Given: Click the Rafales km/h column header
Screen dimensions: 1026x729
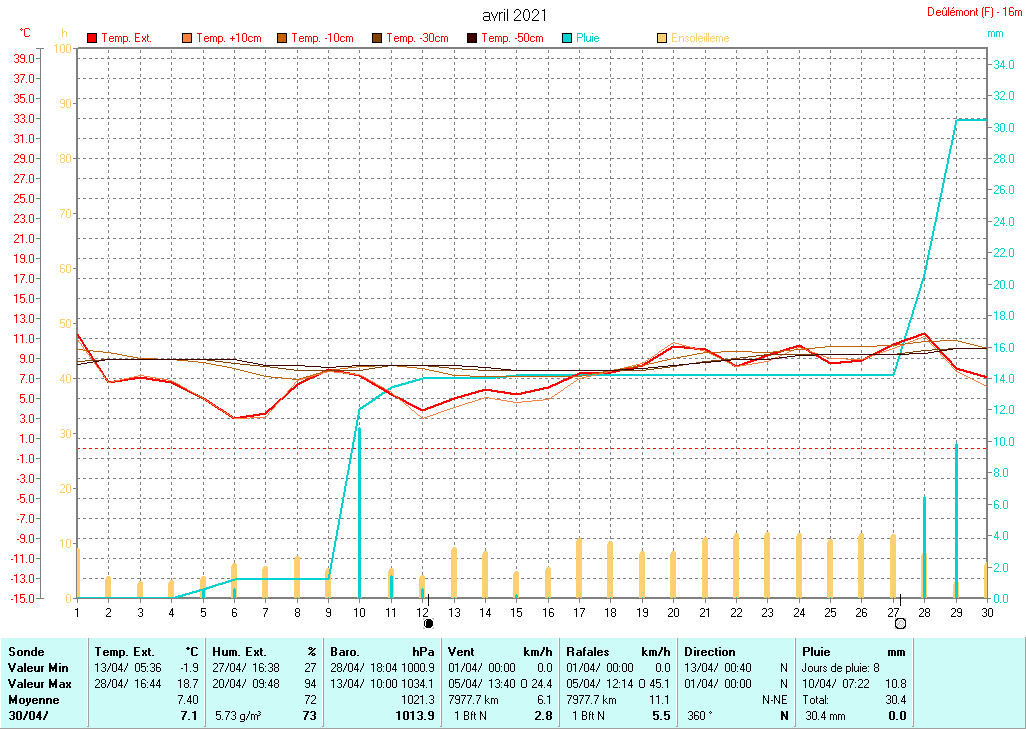Looking at the screenshot, I should pos(617,652).
